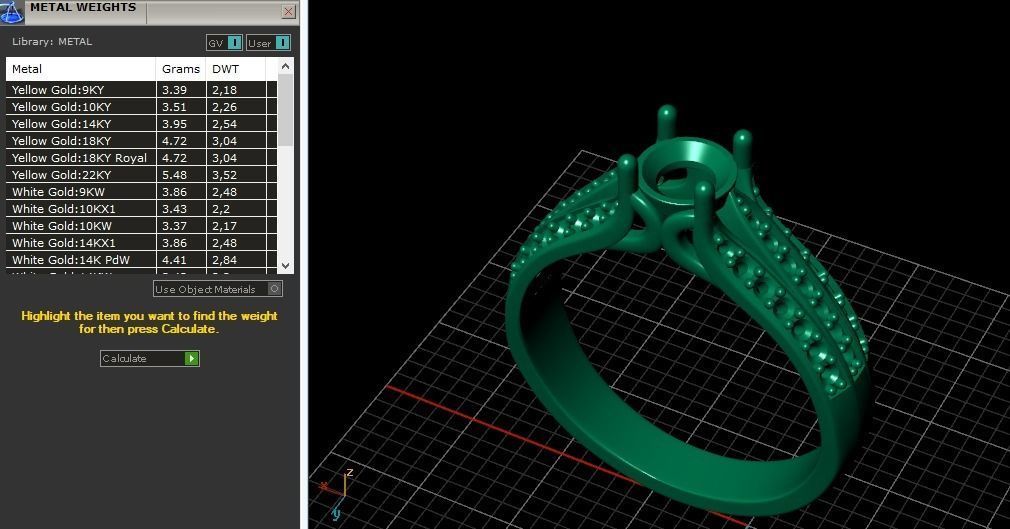The height and width of the screenshot is (529, 1010).
Task: Select the Yellow Gold:10KY row
Action: pyautogui.click(x=142, y=106)
